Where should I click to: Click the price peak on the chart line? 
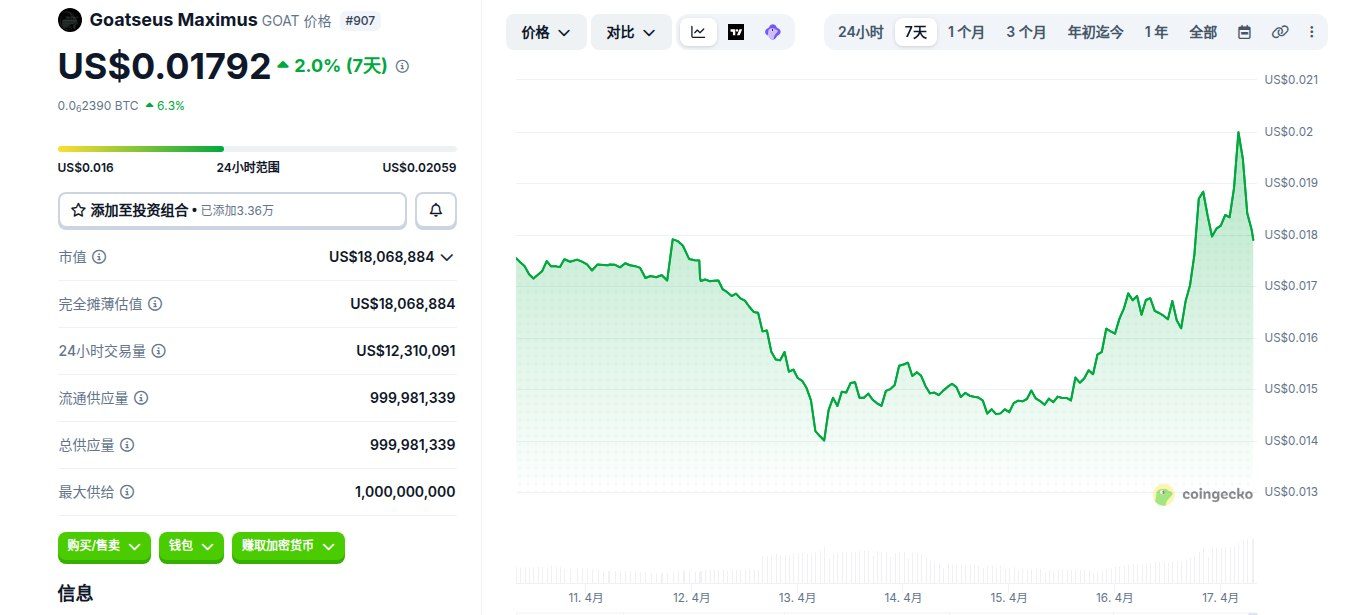tap(1239, 133)
